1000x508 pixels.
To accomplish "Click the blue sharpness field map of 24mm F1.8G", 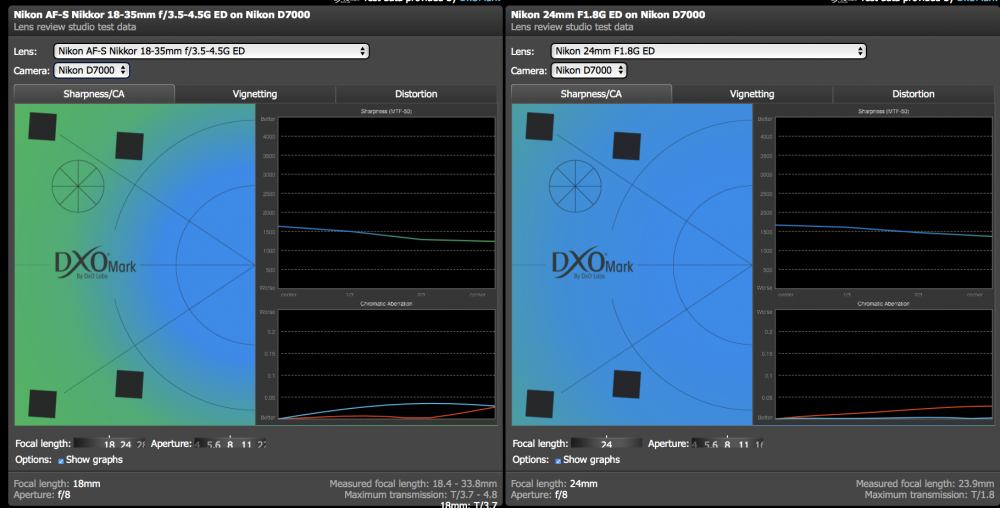I will [632, 265].
